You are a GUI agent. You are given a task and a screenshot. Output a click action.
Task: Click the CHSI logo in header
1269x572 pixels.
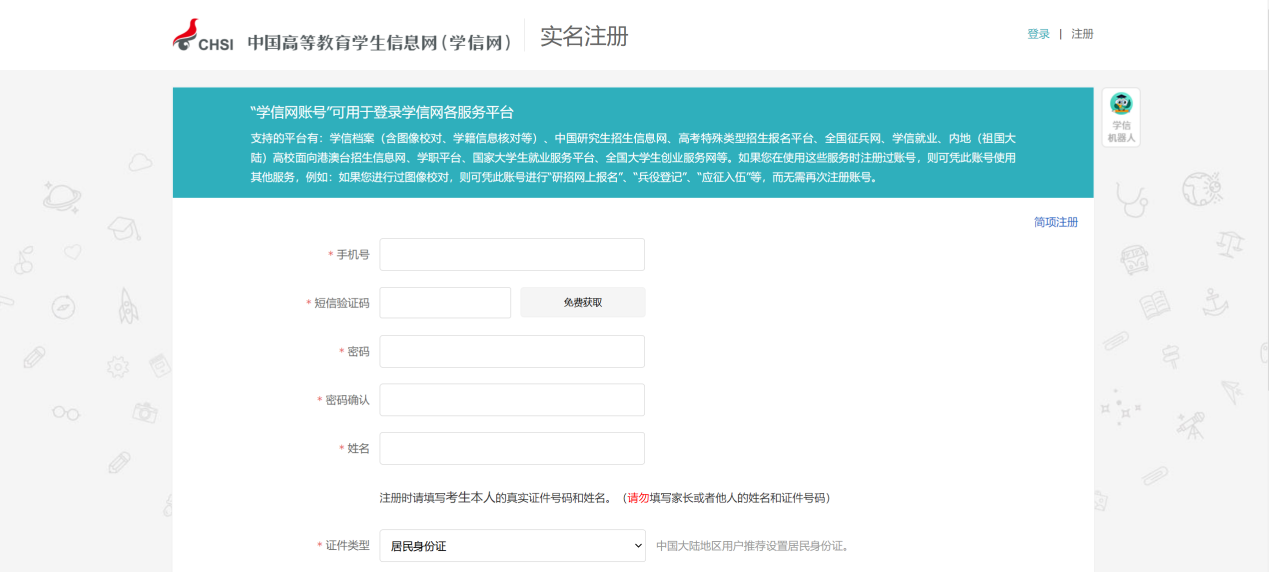tap(203, 35)
